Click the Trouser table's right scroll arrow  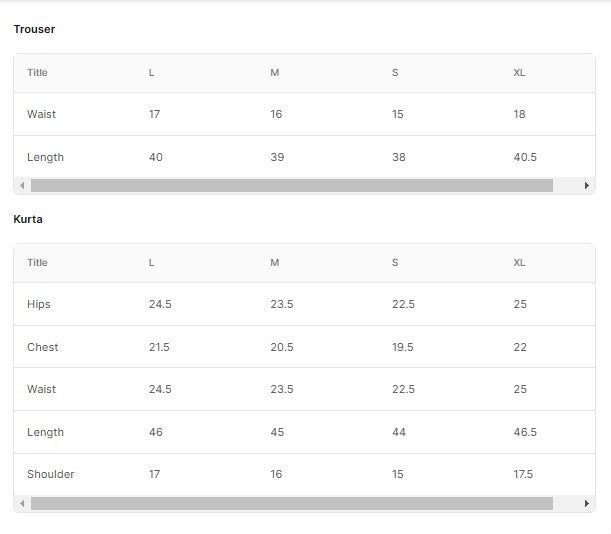586,186
